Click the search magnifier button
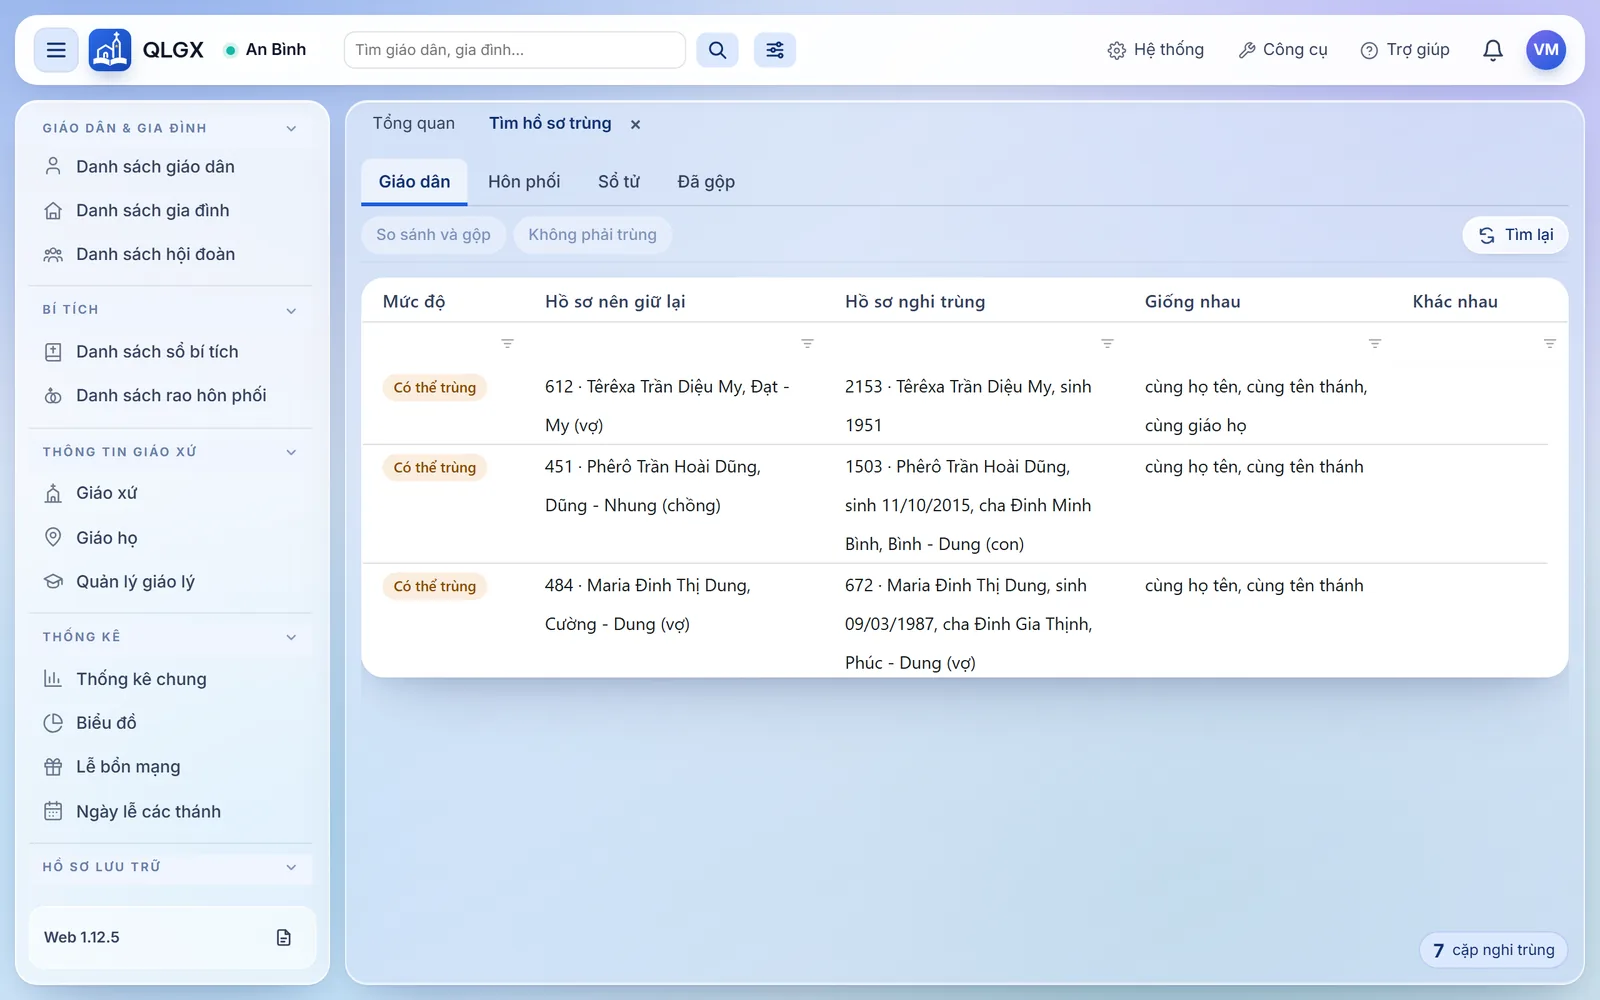1600x1000 pixels. (x=717, y=50)
